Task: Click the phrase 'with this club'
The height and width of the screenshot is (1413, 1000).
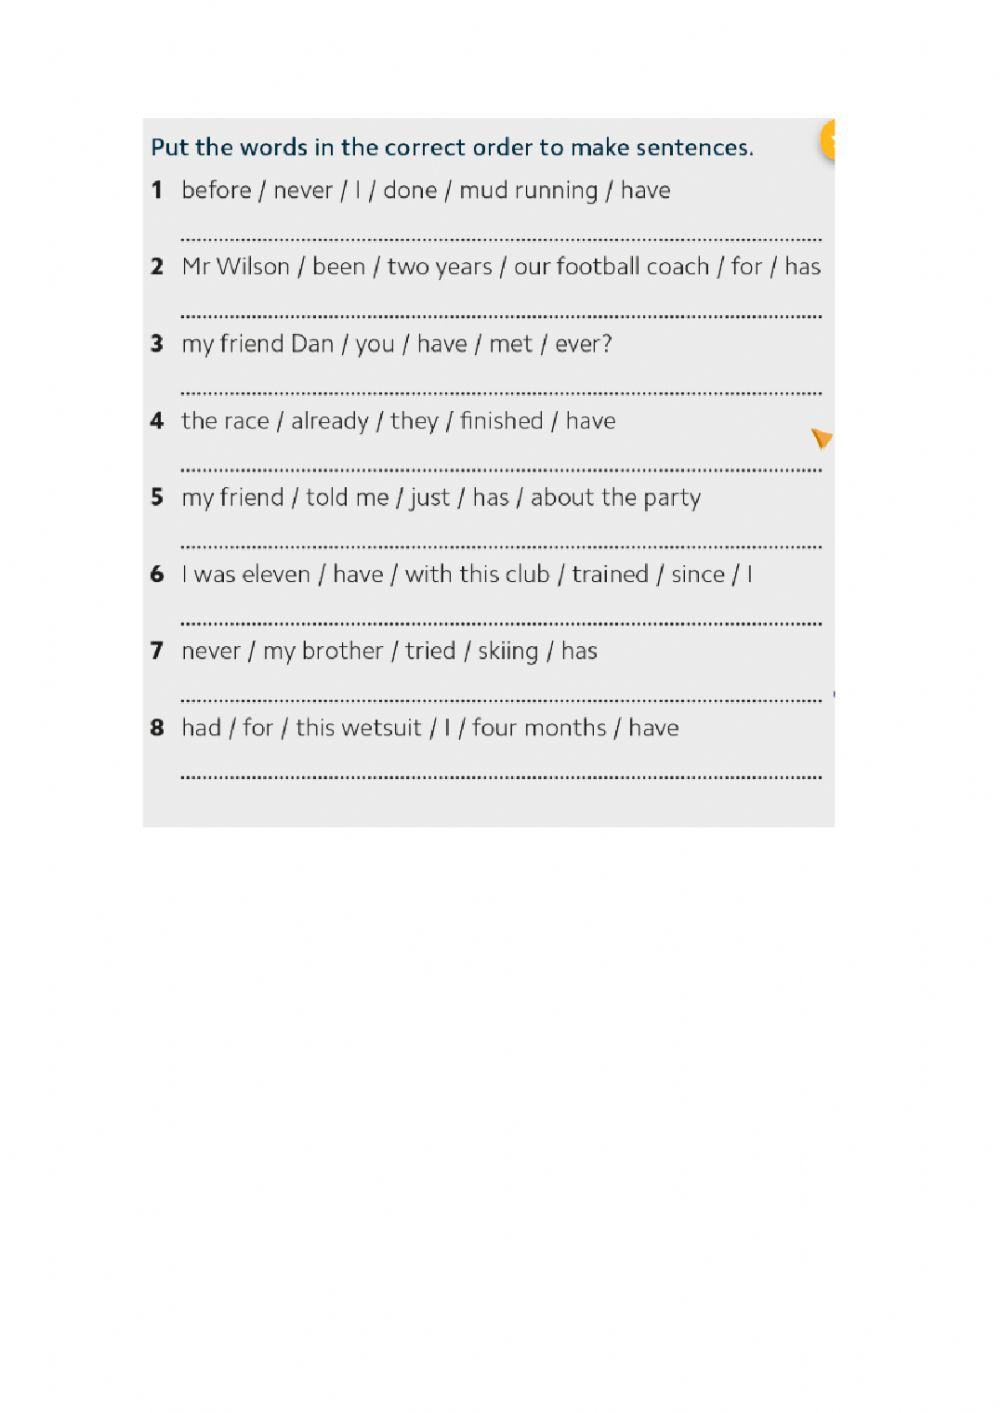Action: (x=477, y=575)
